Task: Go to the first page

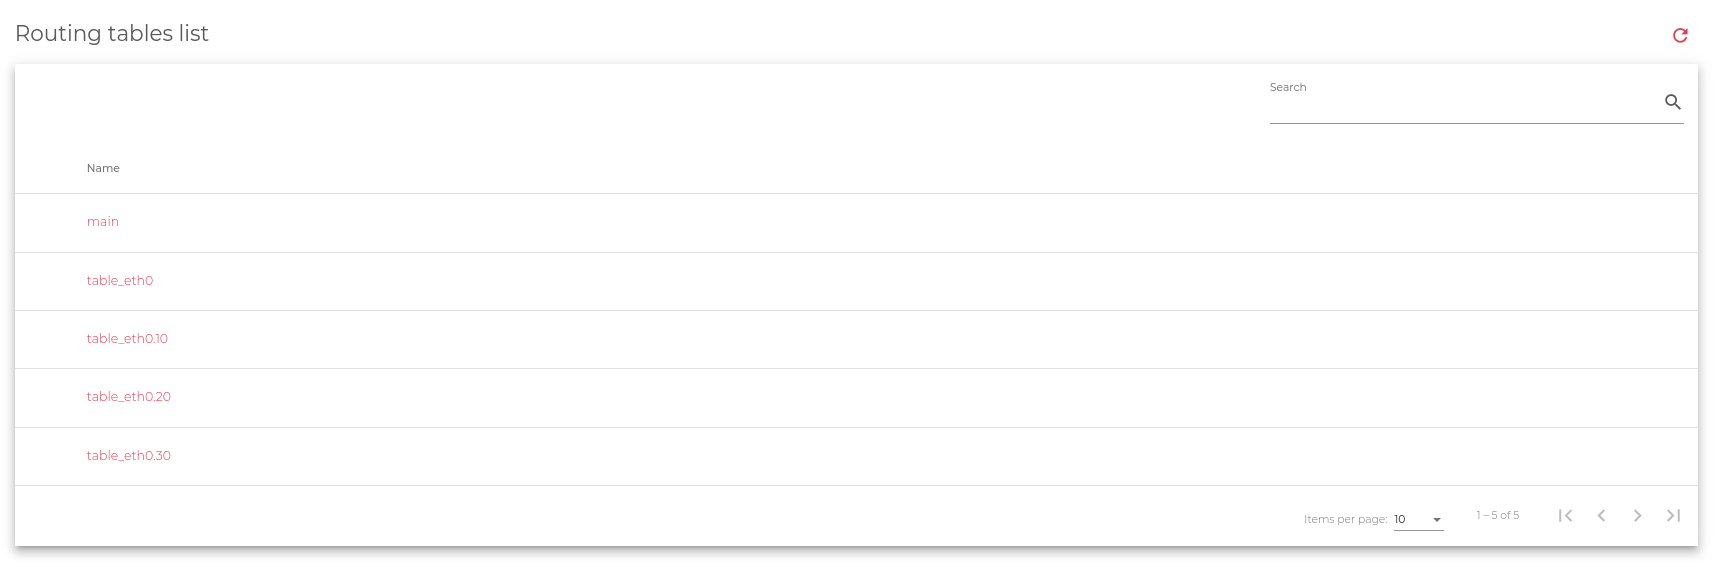Action: coord(1566,515)
